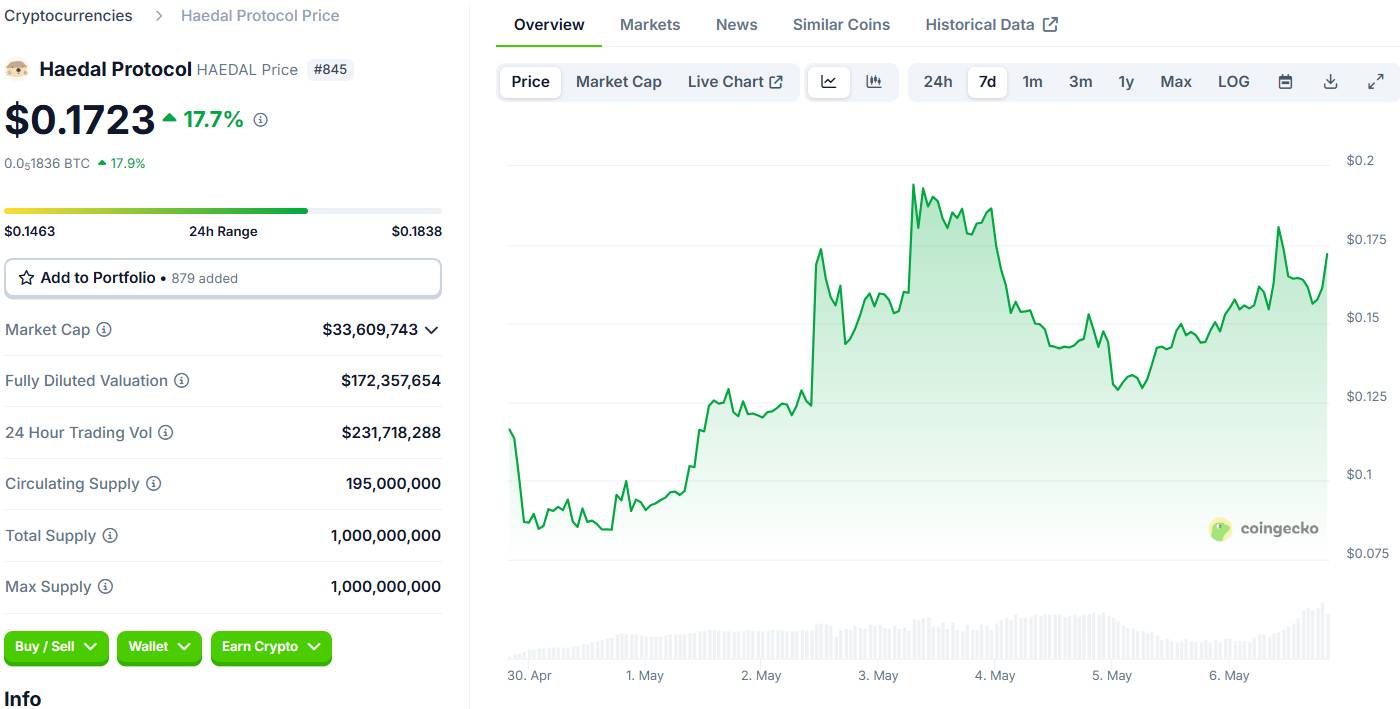1400x709 pixels.
Task: Click the Haedal Protocol coin logo
Action: [x=17, y=69]
